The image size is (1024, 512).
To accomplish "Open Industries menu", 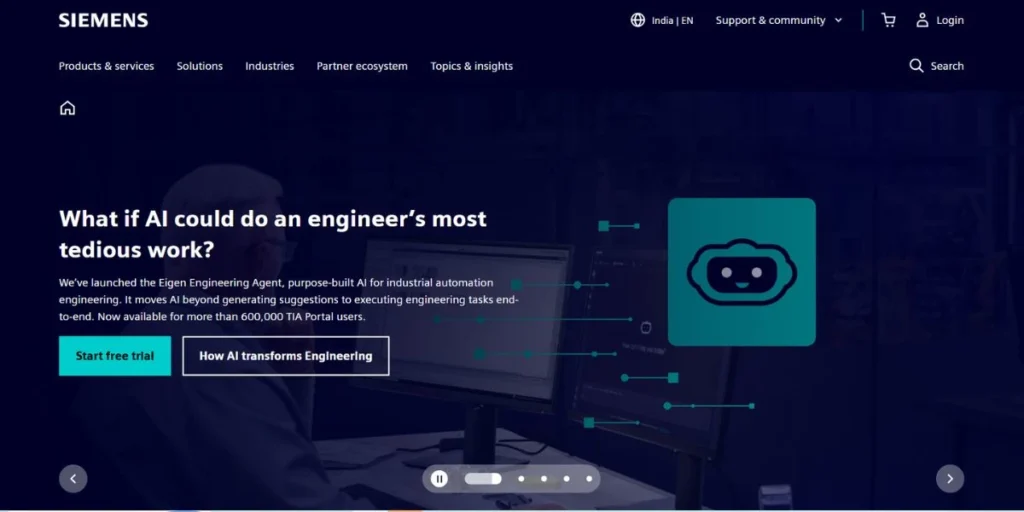I will tap(270, 66).
